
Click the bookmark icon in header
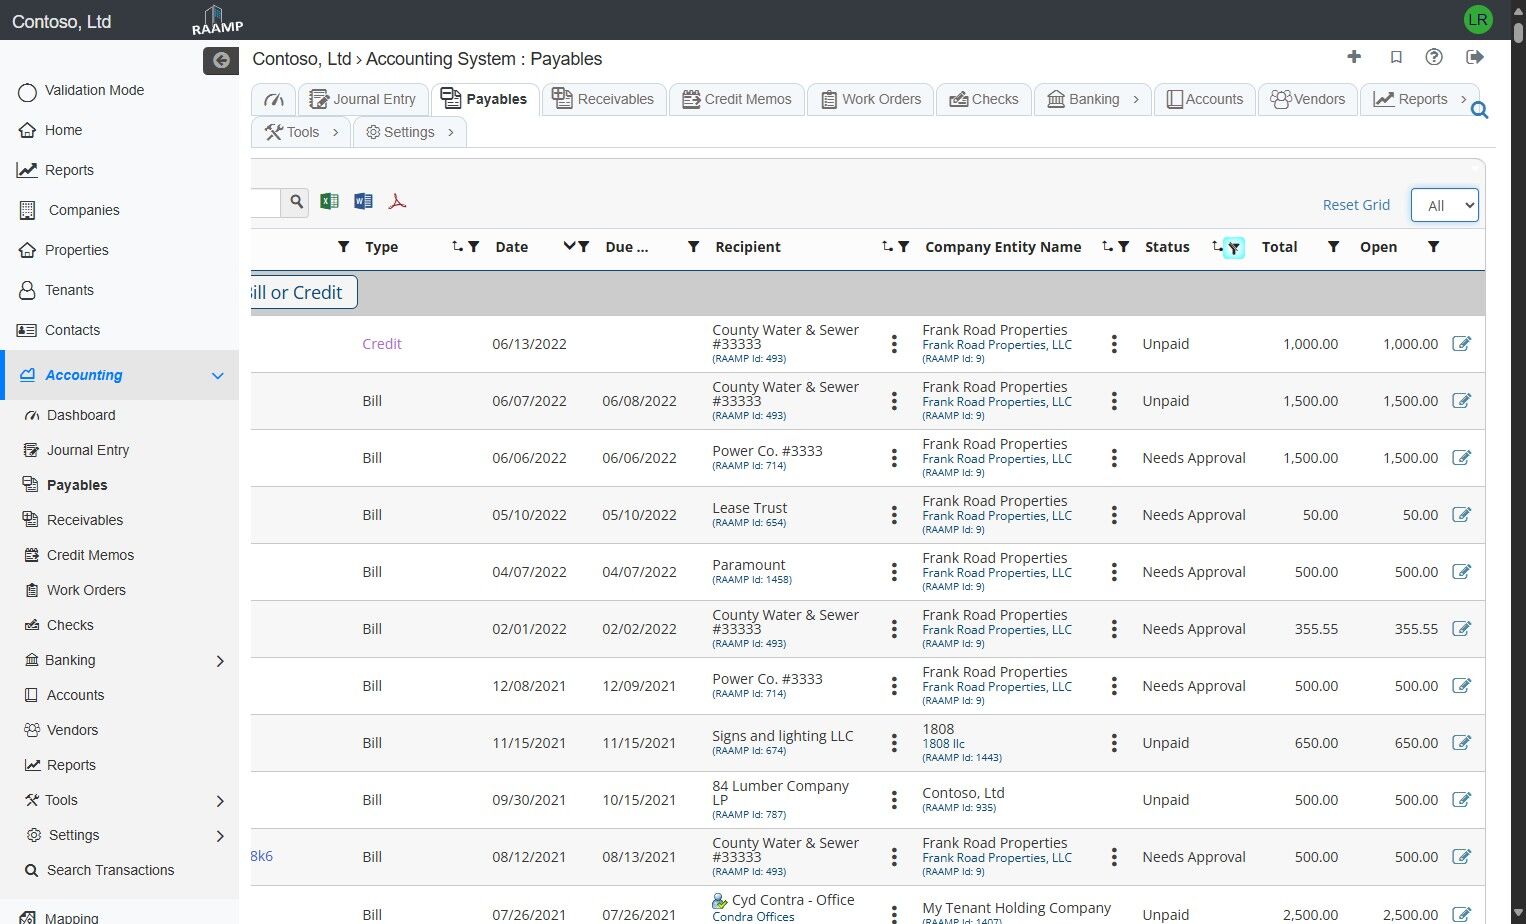[1396, 57]
